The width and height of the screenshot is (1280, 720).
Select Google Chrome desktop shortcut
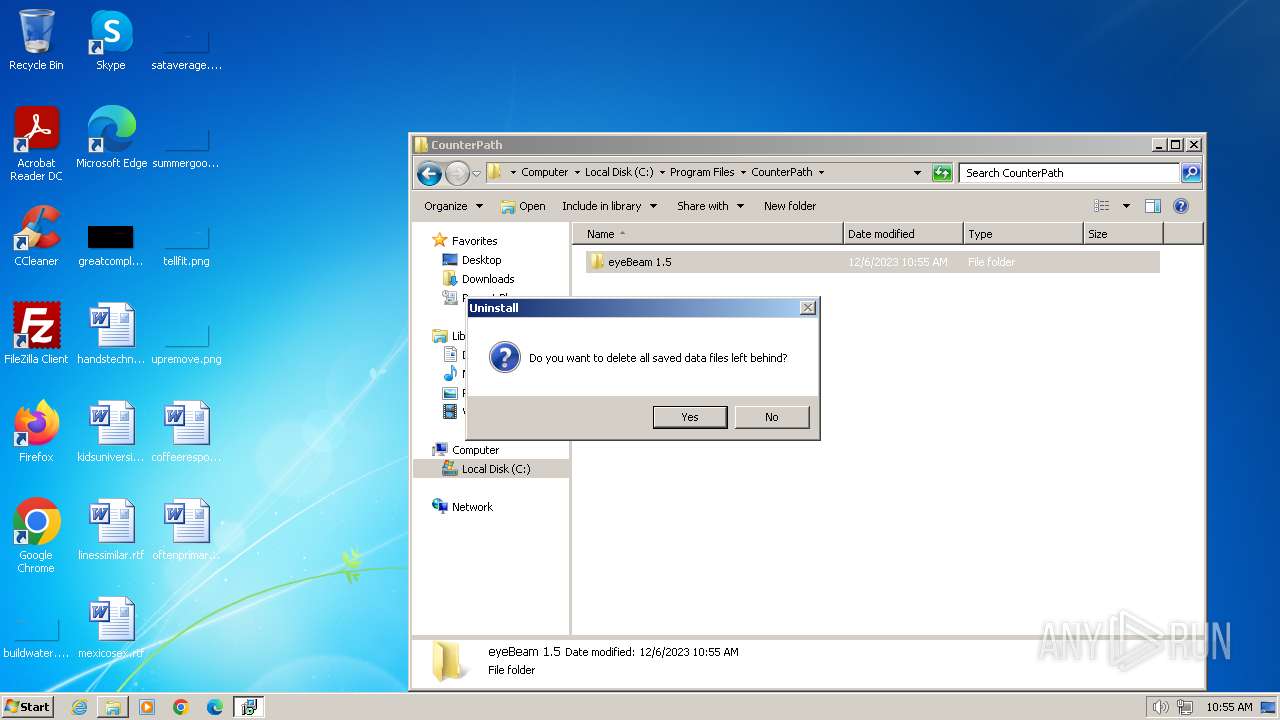point(36,536)
